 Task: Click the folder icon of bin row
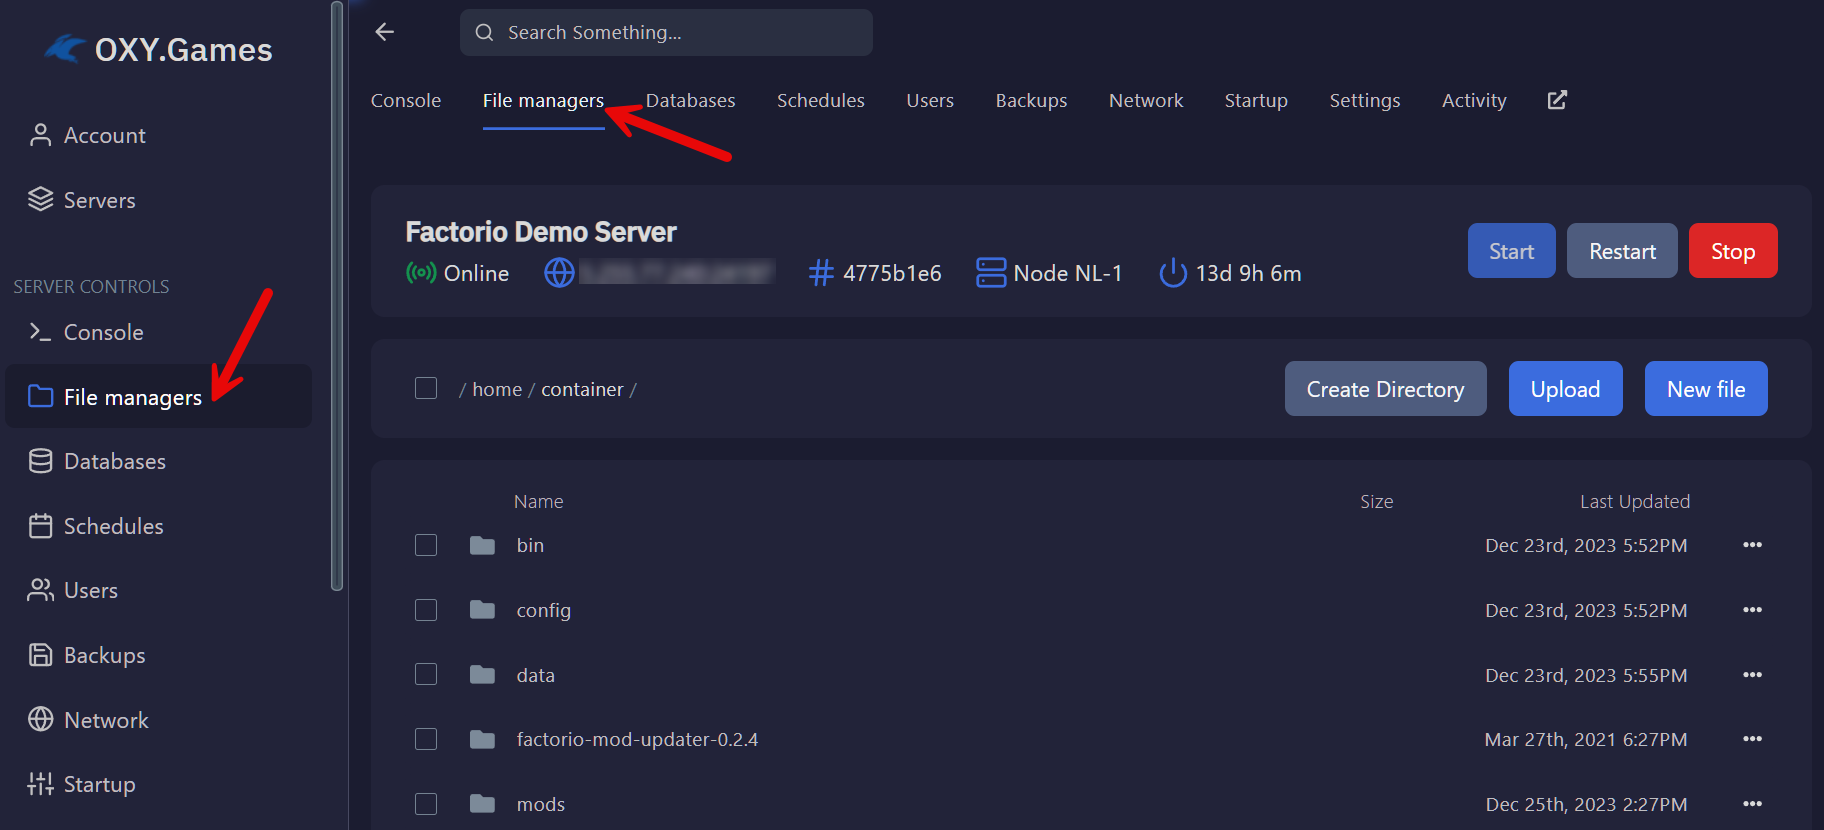click(x=482, y=545)
